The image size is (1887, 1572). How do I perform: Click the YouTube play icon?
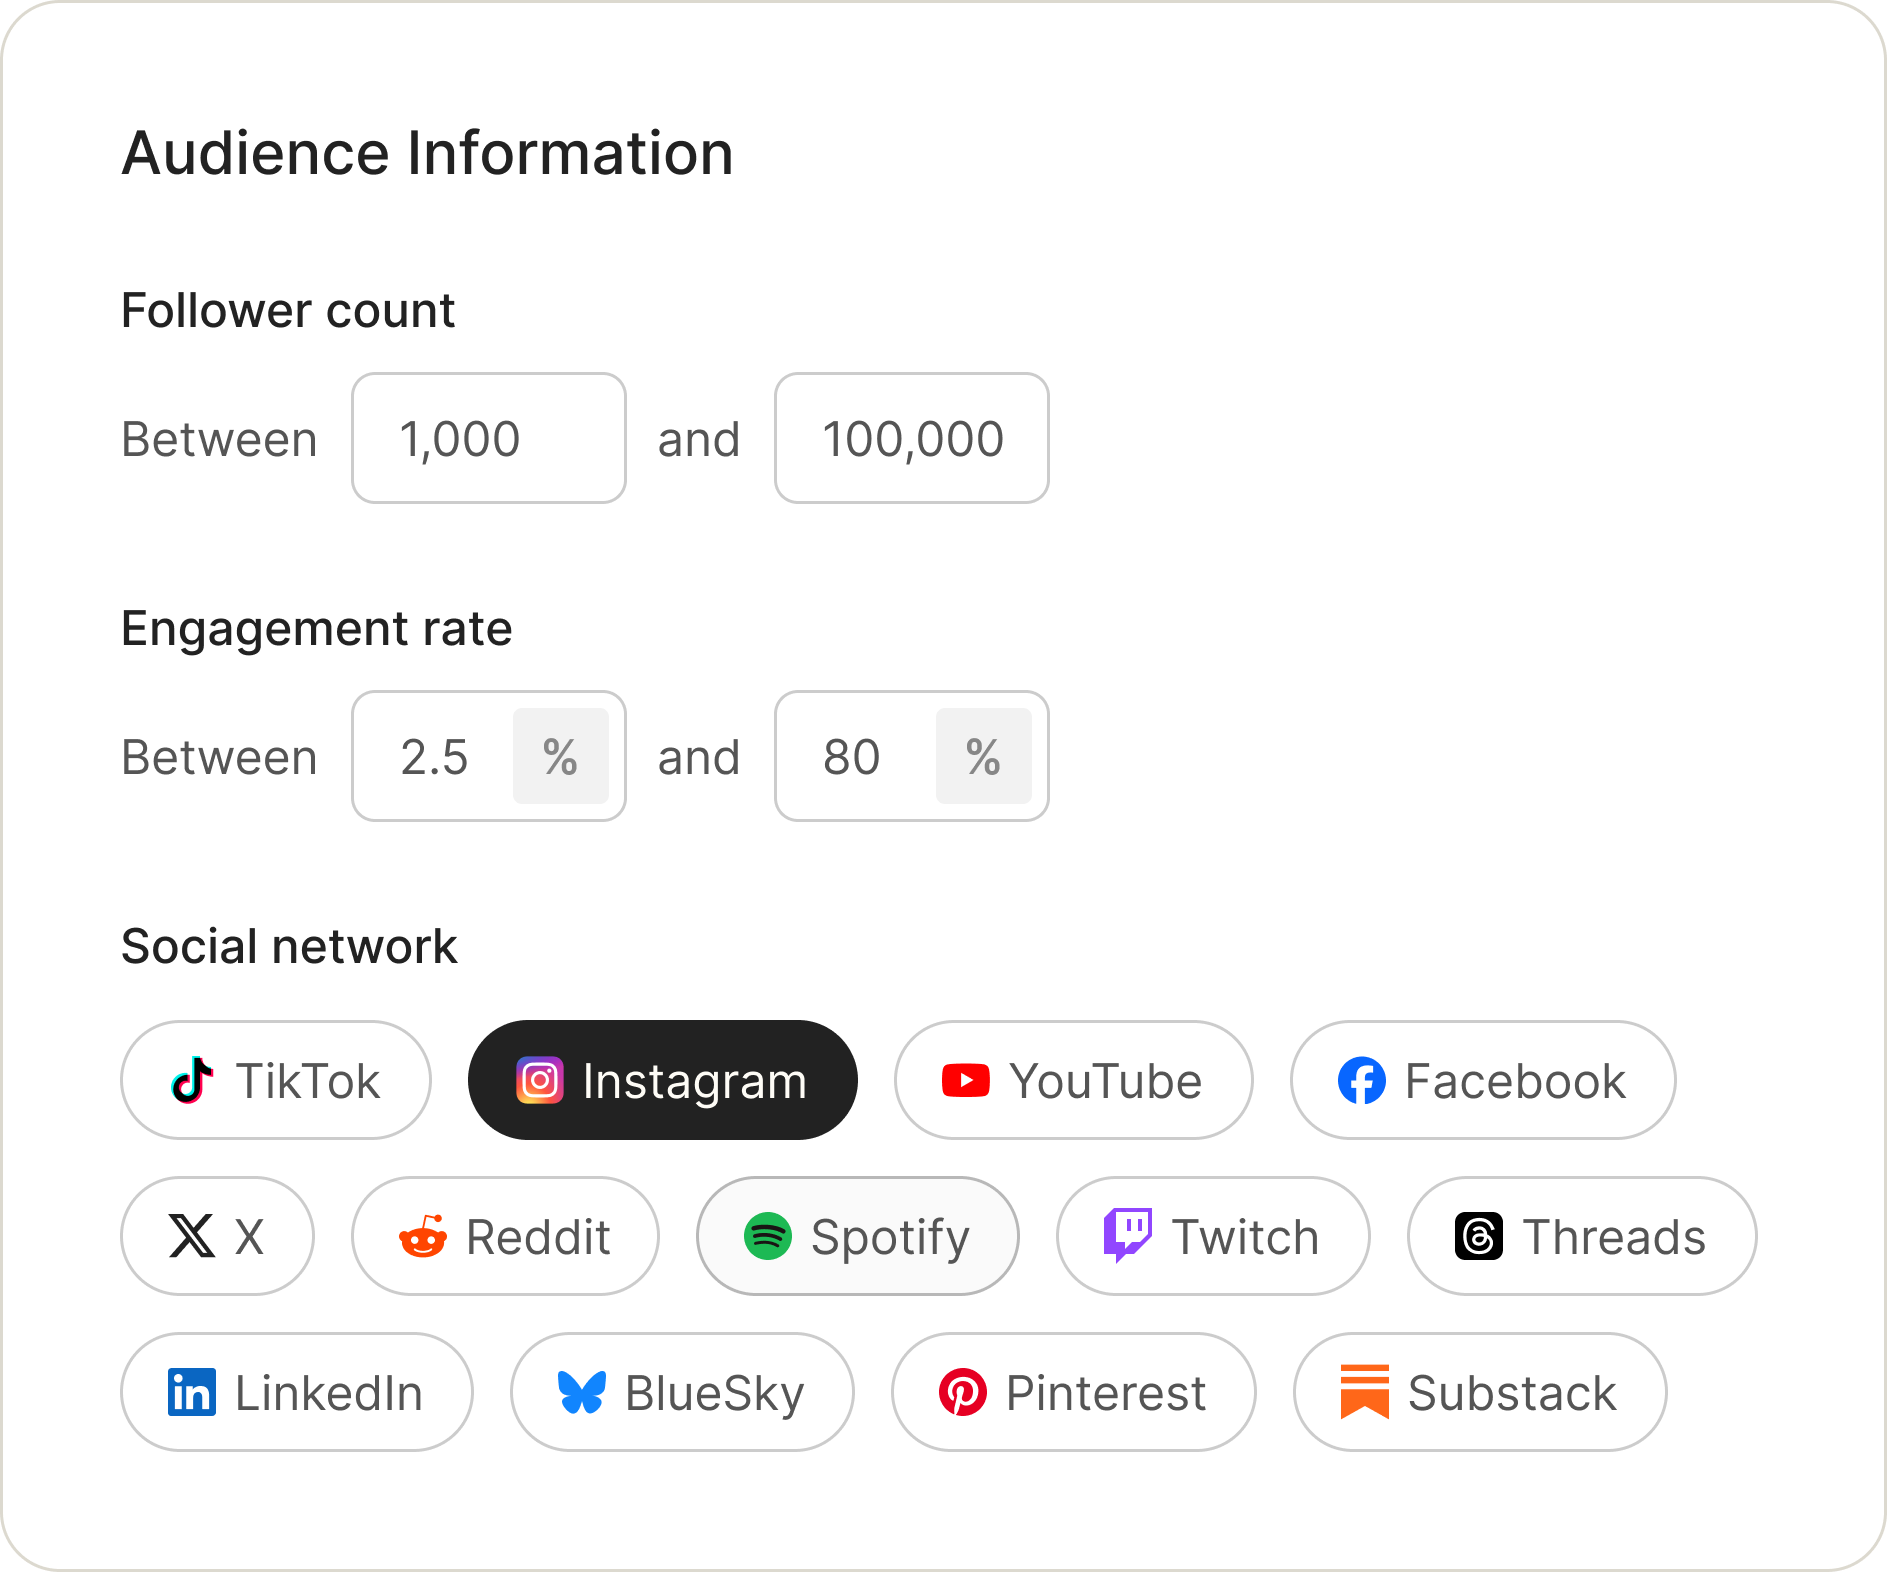pyautogui.click(x=966, y=1080)
